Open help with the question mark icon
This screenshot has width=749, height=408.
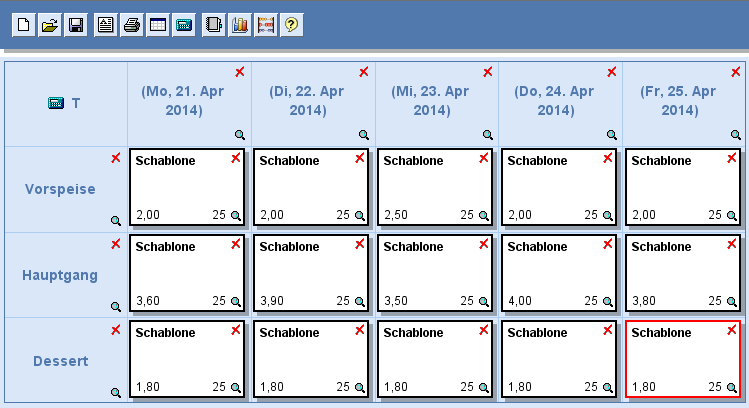(x=292, y=25)
